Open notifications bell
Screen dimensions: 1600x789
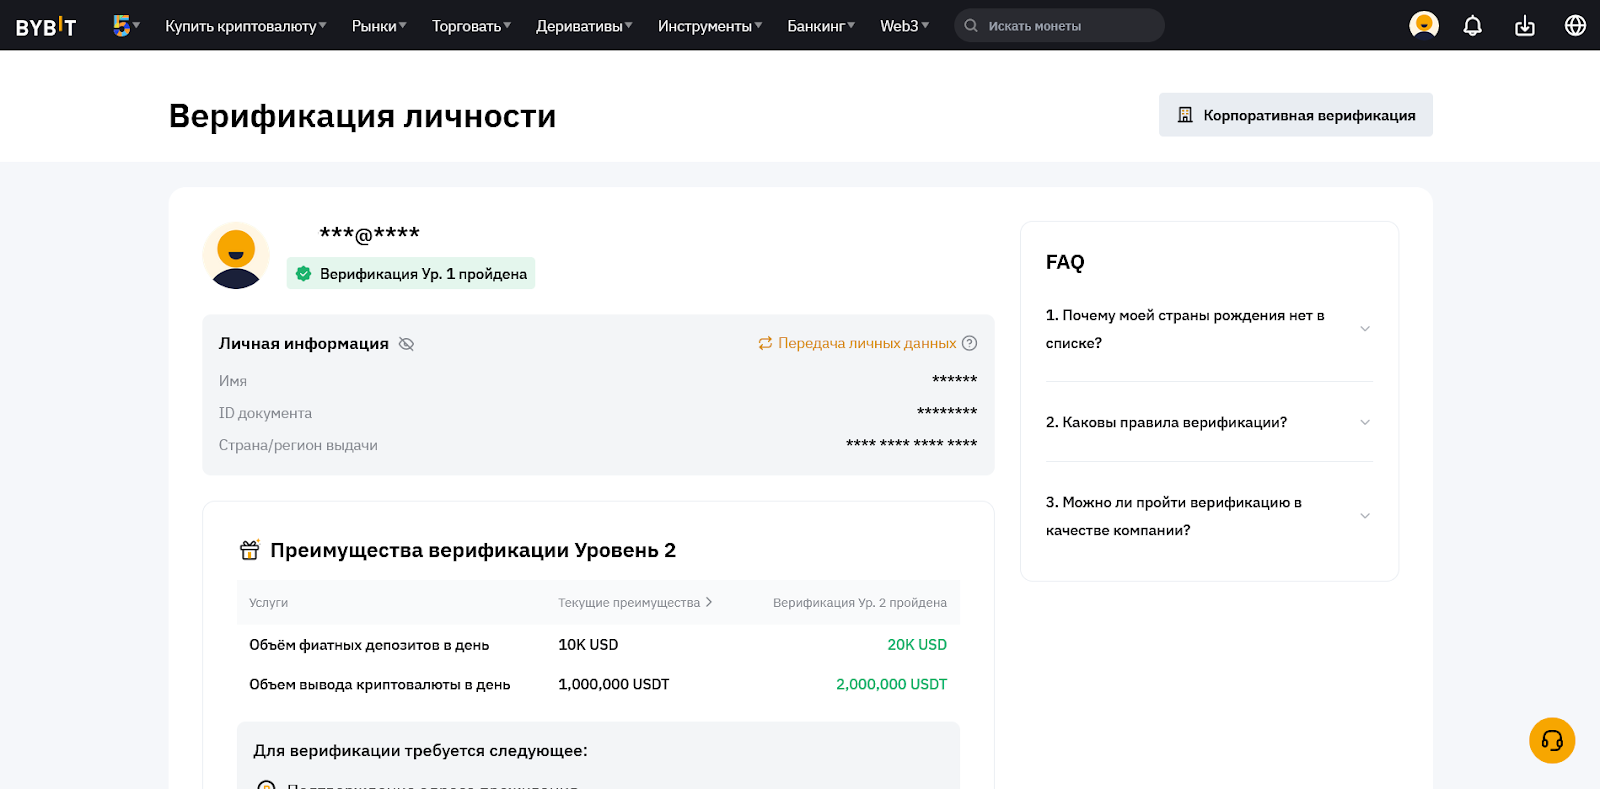pos(1472,26)
